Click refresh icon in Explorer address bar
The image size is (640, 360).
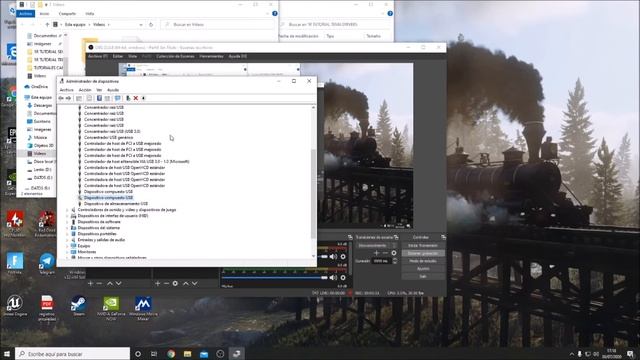(x=151, y=24)
